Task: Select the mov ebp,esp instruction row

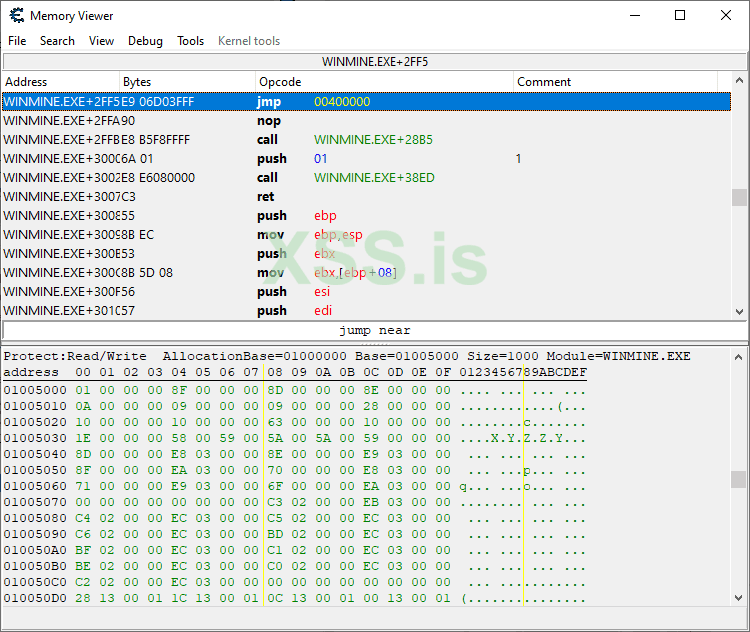Action: 365,235
